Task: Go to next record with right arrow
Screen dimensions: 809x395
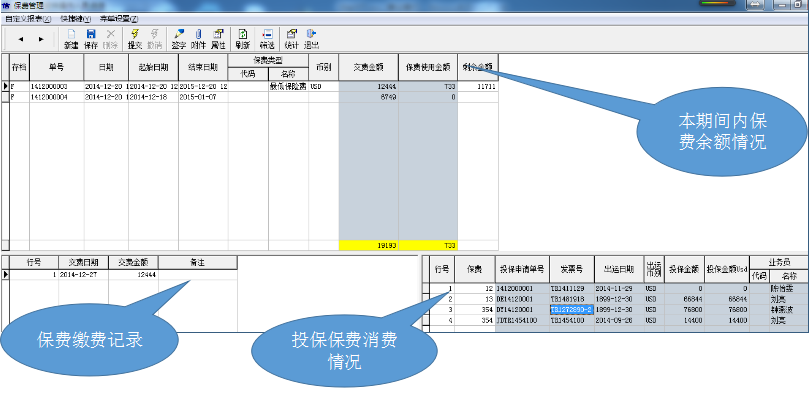Action: pyautogui.click(x=41, y=39)
